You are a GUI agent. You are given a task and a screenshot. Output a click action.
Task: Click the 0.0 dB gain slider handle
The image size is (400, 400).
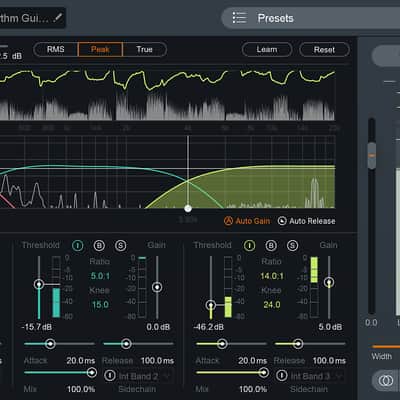(x=157, y=287)
